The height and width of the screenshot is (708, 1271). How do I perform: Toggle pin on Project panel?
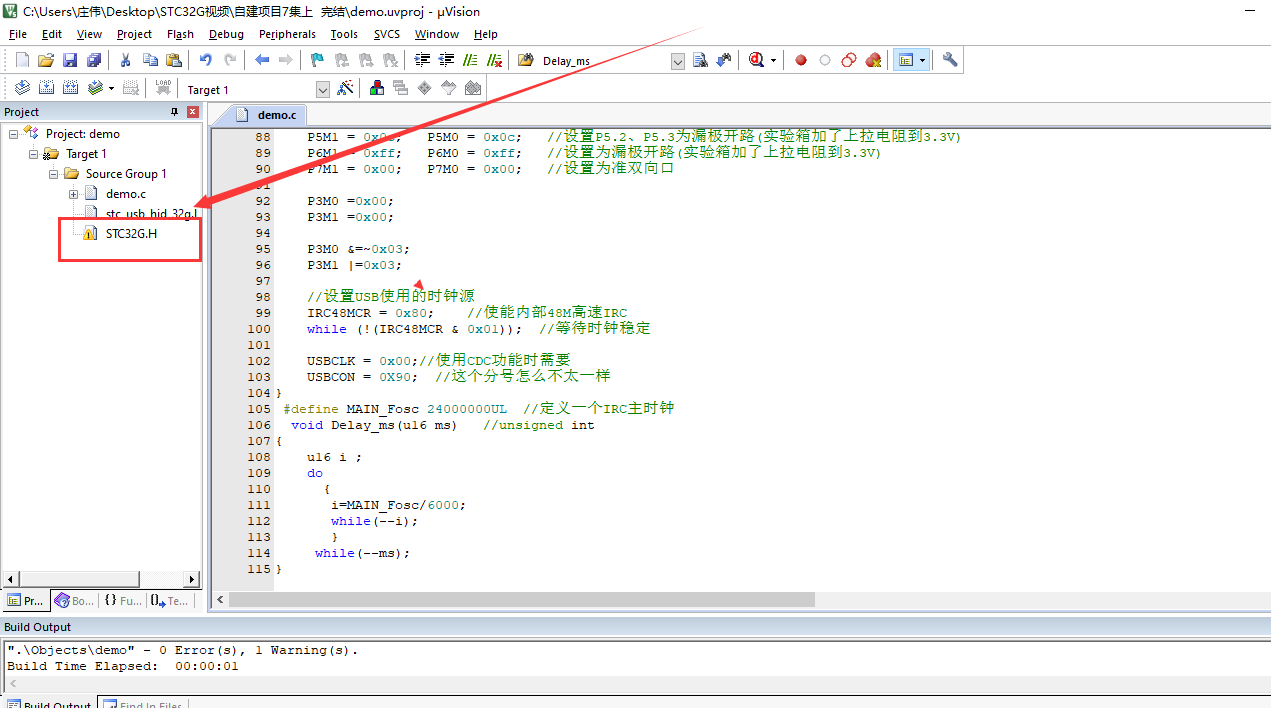tap(174, 112)
